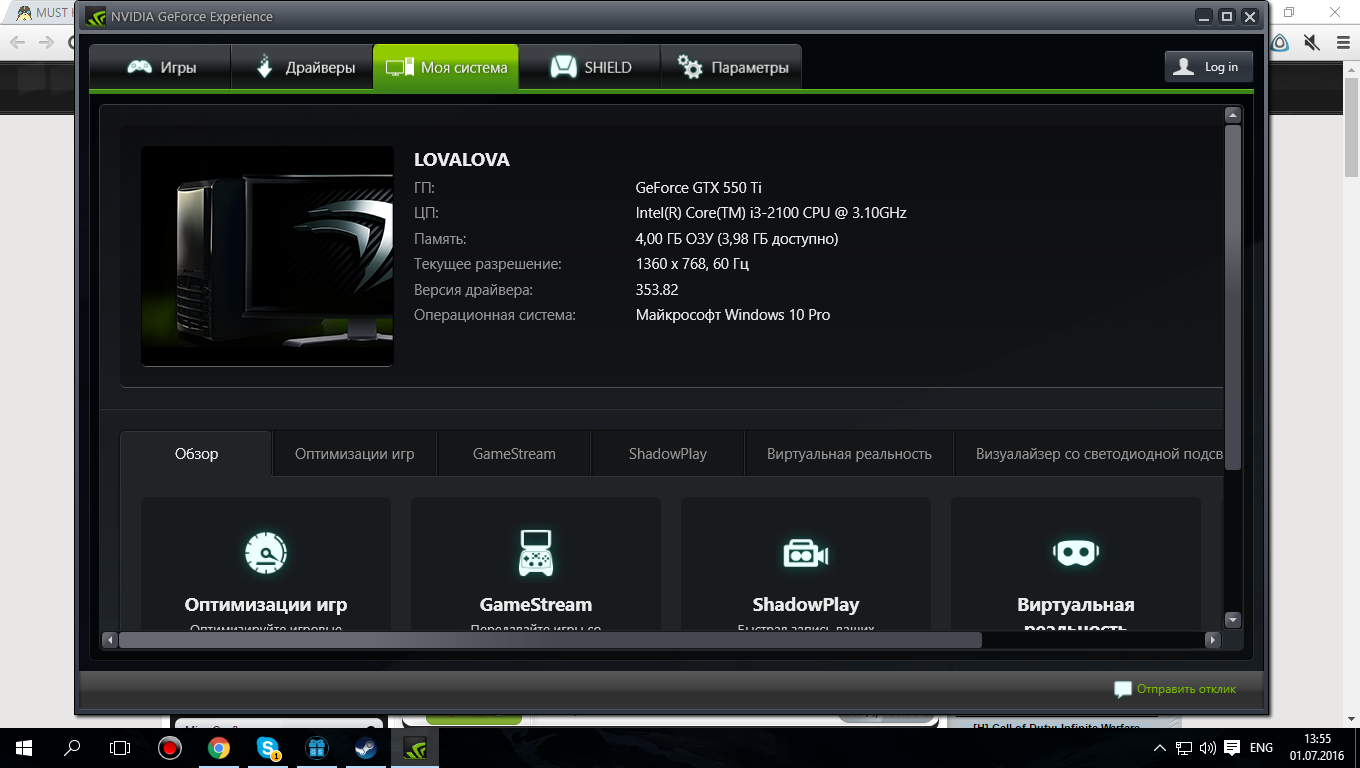Click the 4,00 ГБ ОЗУ memory value
Image resolution: width=1360 pixels, height=768 pixels.
pyautogui.click(x=737, y=239)
